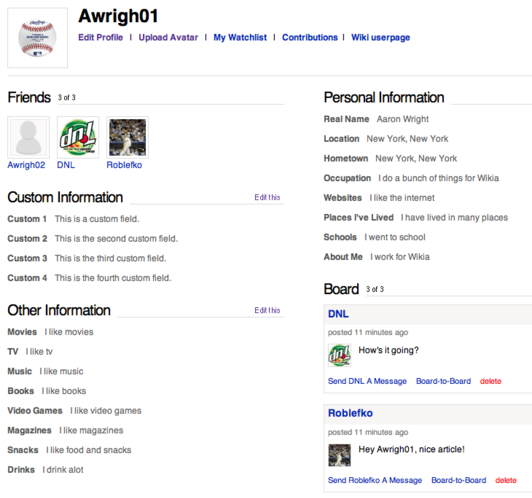Open Awrigh02's default silhouette avatar
Viewport: 532px width, 498px height.
tap(28, 137)
